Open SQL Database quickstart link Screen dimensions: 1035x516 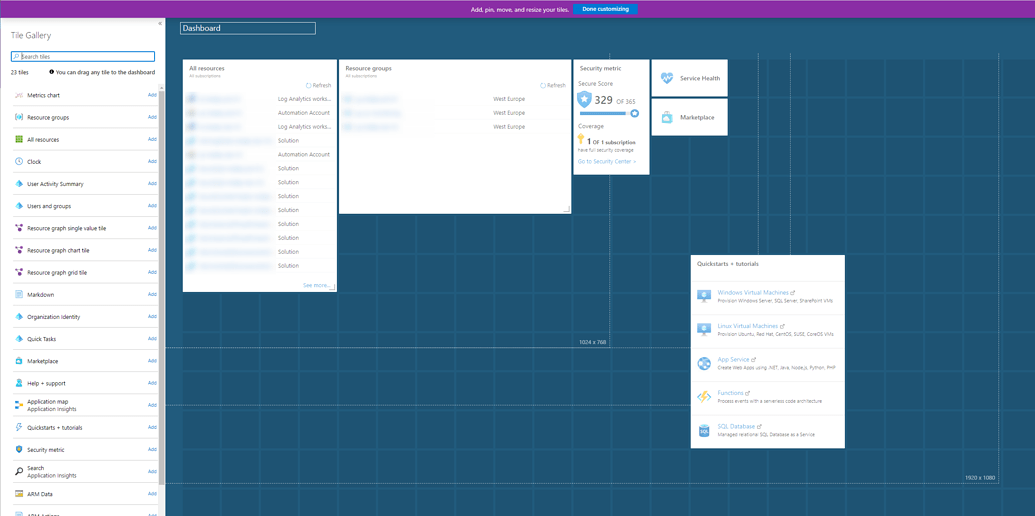coord(736,426)
